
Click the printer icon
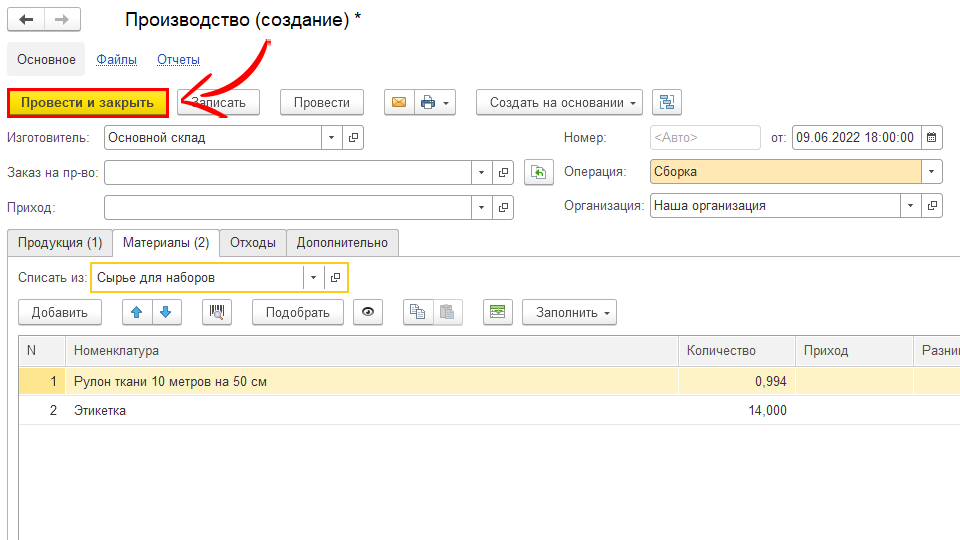(x=428, y=102)
